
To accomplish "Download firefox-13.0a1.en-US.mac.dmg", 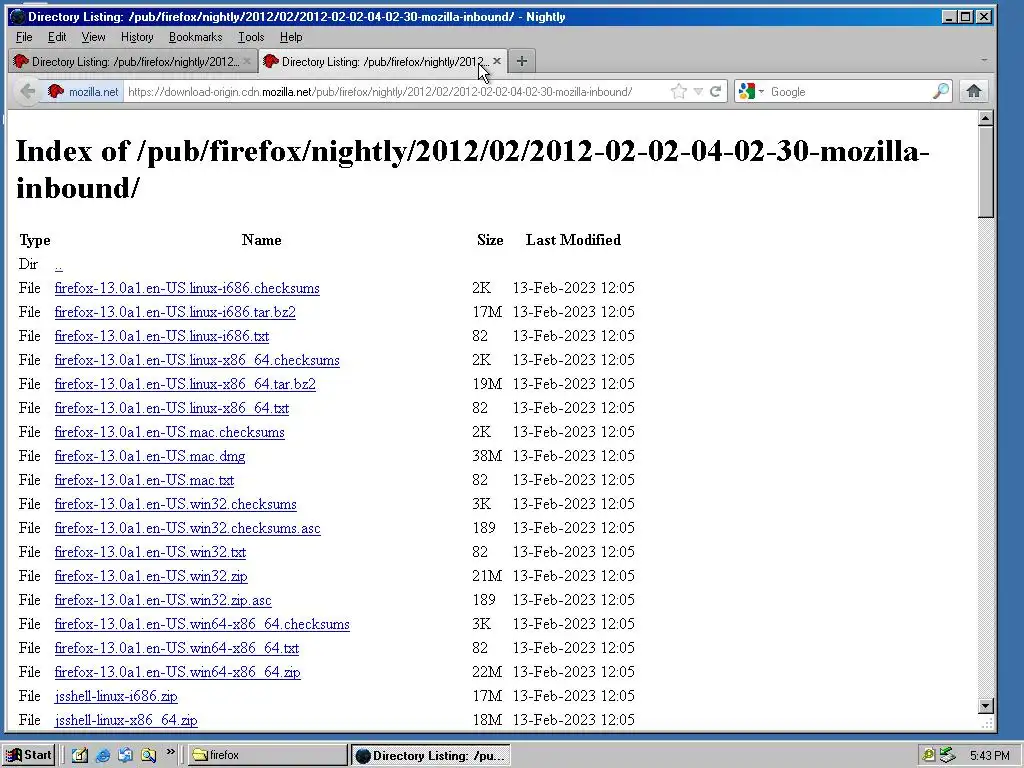I will coord(150,456).
